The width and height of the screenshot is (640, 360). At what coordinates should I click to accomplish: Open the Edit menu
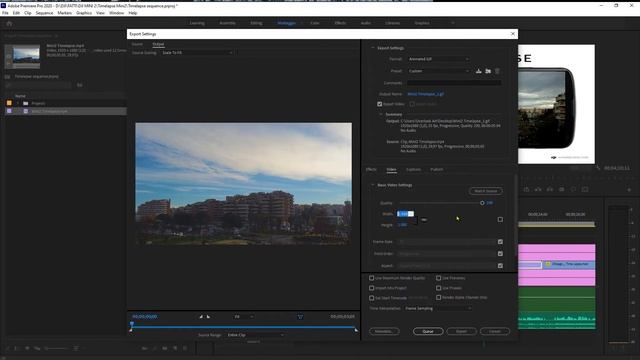[x=16, y=13]
